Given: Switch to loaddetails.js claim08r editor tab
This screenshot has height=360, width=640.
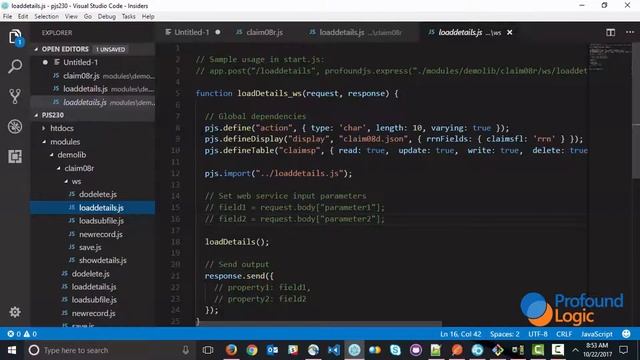Looking at the screenshot, I should click(x=360, y=32).
